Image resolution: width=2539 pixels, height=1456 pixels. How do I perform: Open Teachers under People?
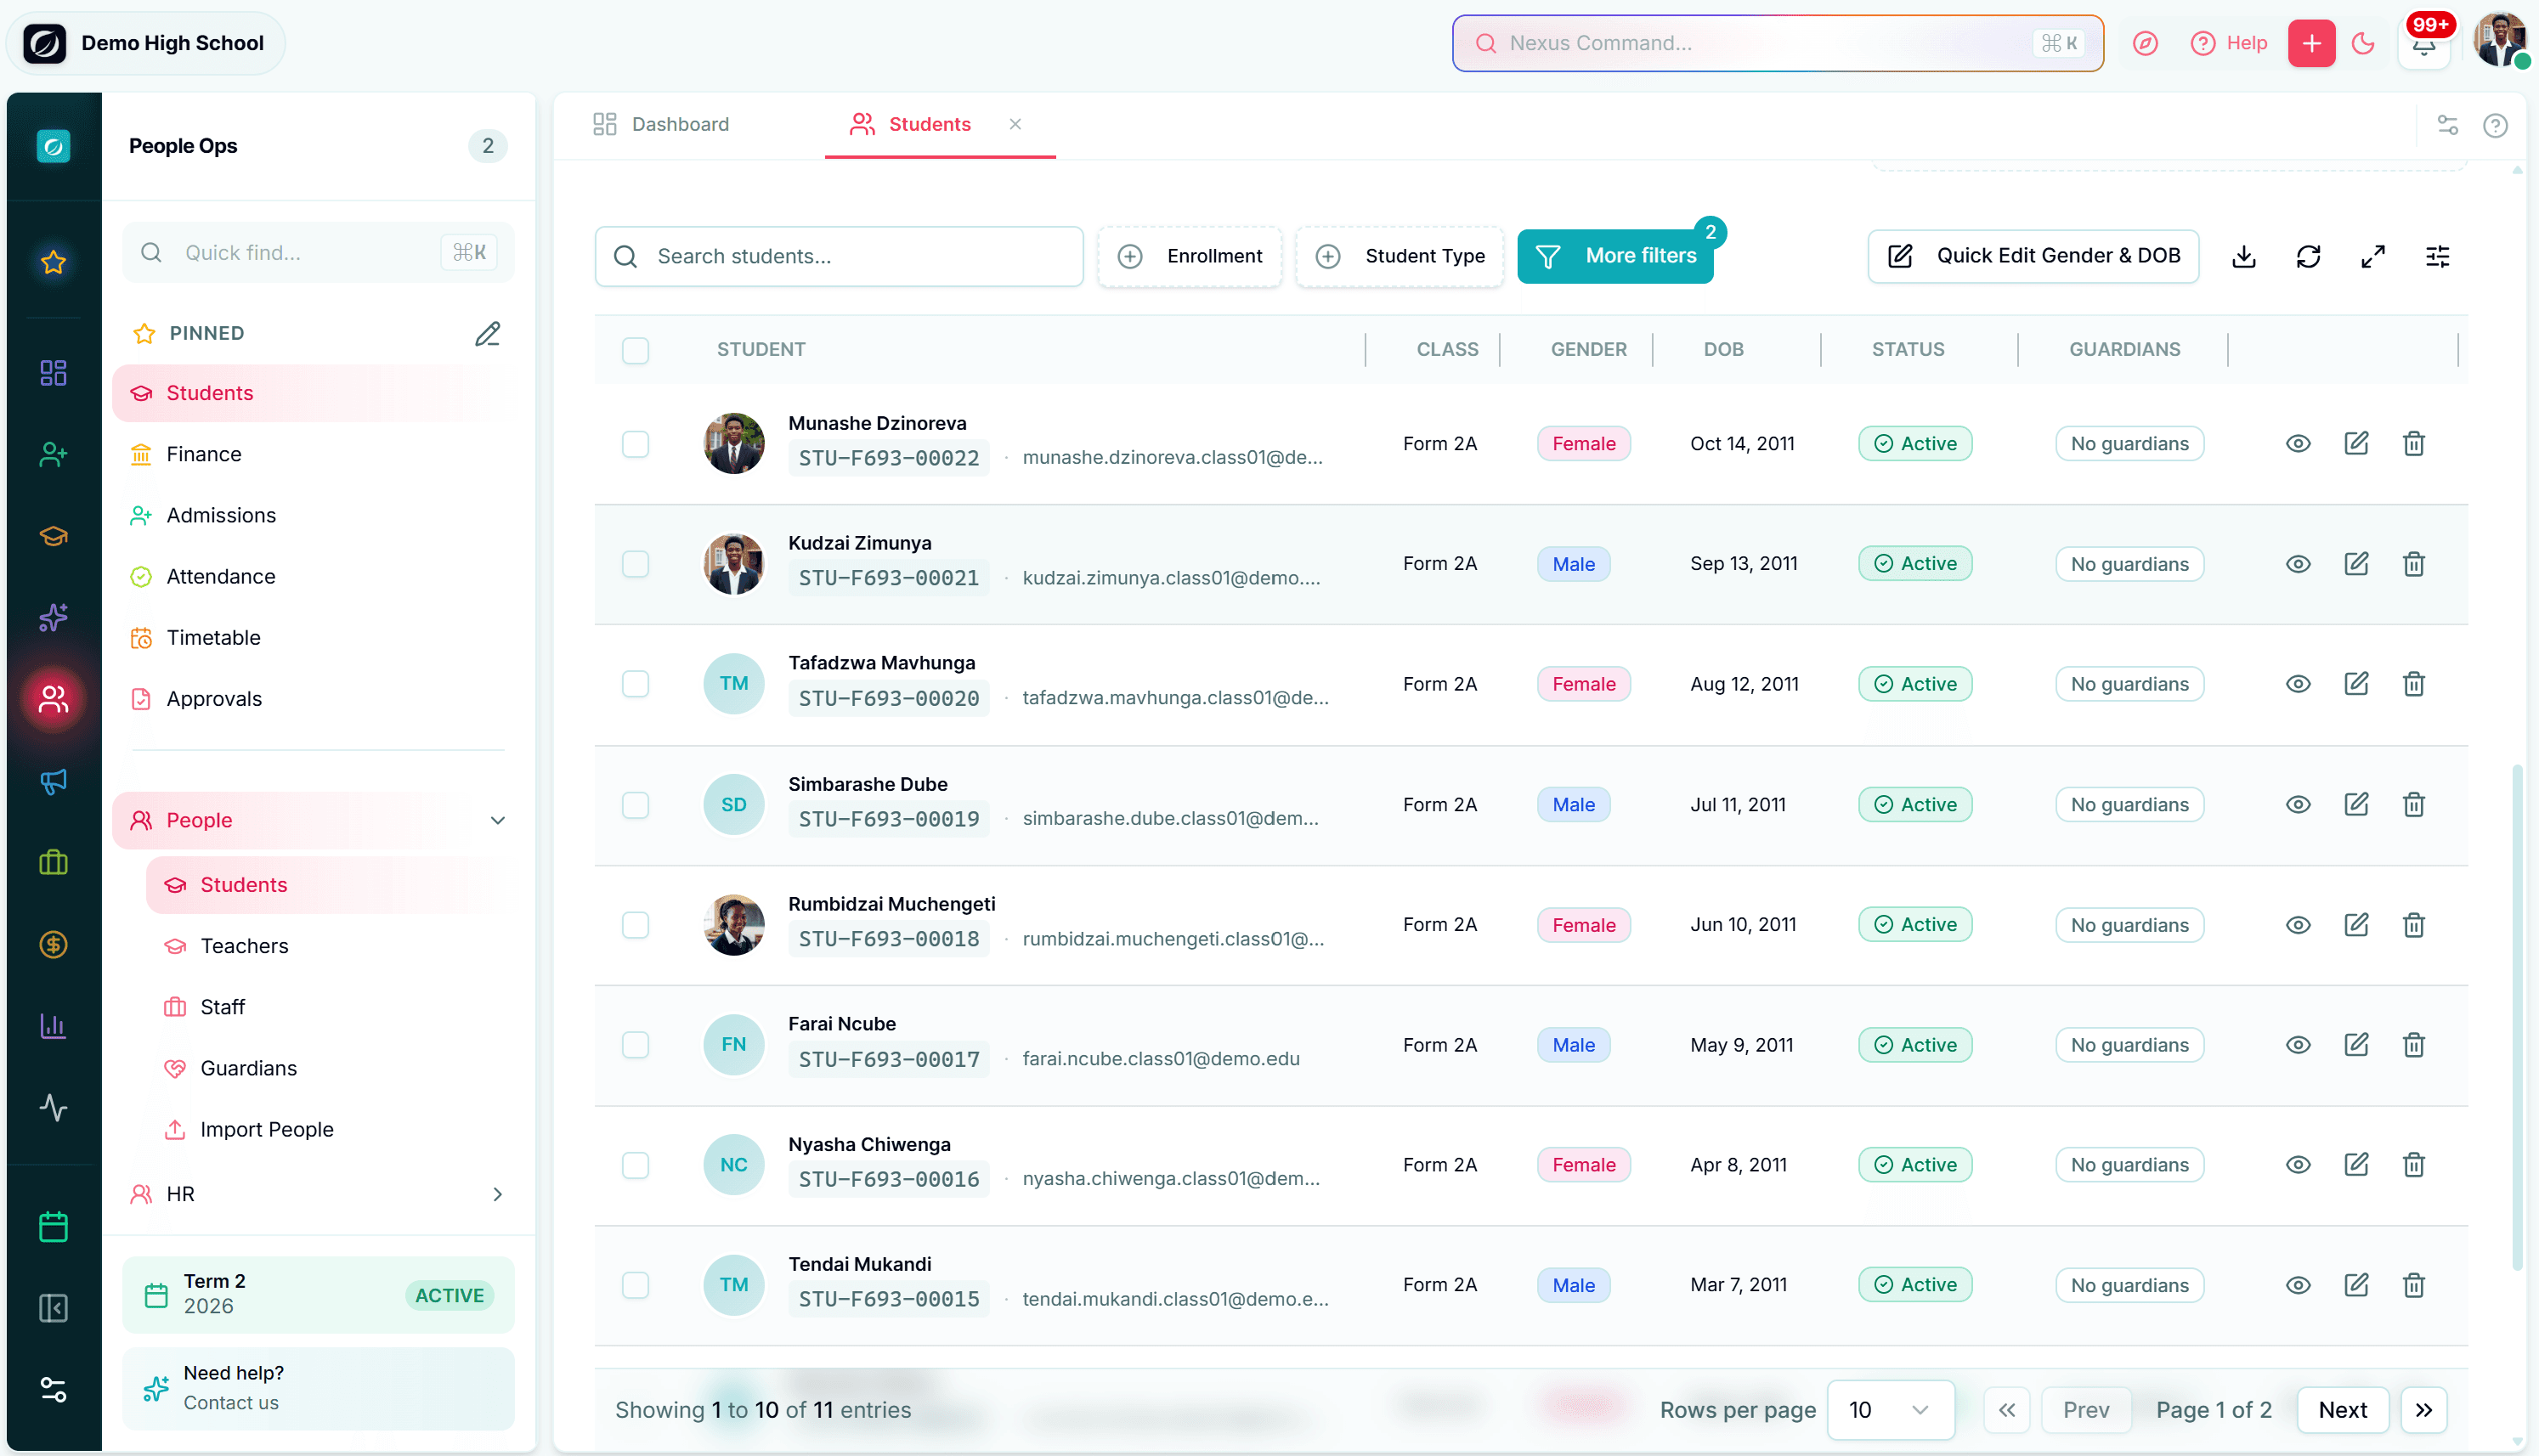244,946
